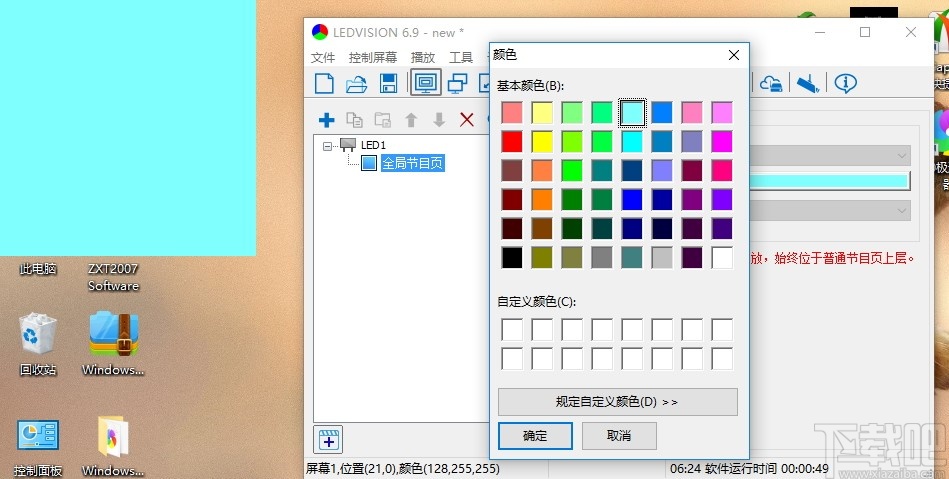Select the hot pink swatch in the third row

722,170
